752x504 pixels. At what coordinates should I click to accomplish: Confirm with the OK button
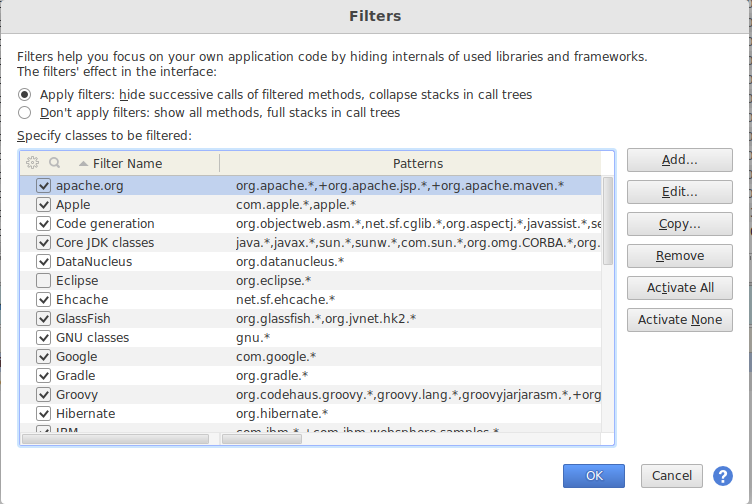(x=594, y=476)
